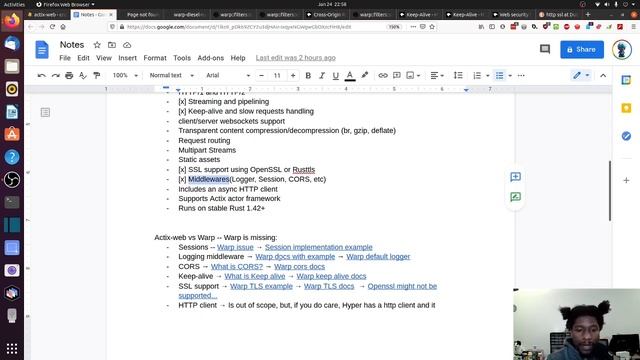Show more toolbar options (three dots)
640x360 pixels.
point(521,76)
